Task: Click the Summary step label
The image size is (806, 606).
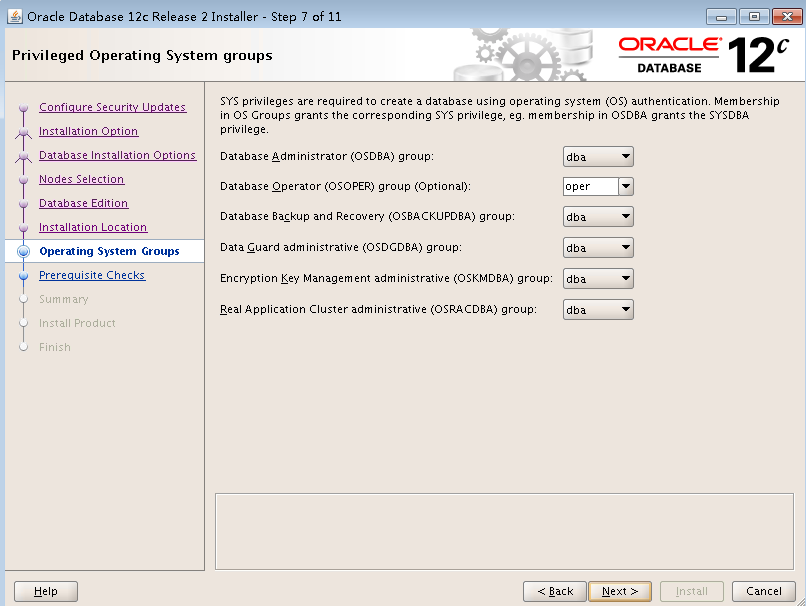Action: coord(64,299)
